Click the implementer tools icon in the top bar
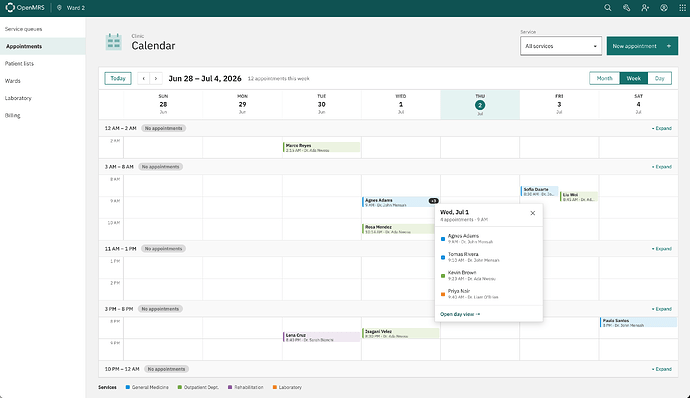The image size is (690, 398). 626,8
